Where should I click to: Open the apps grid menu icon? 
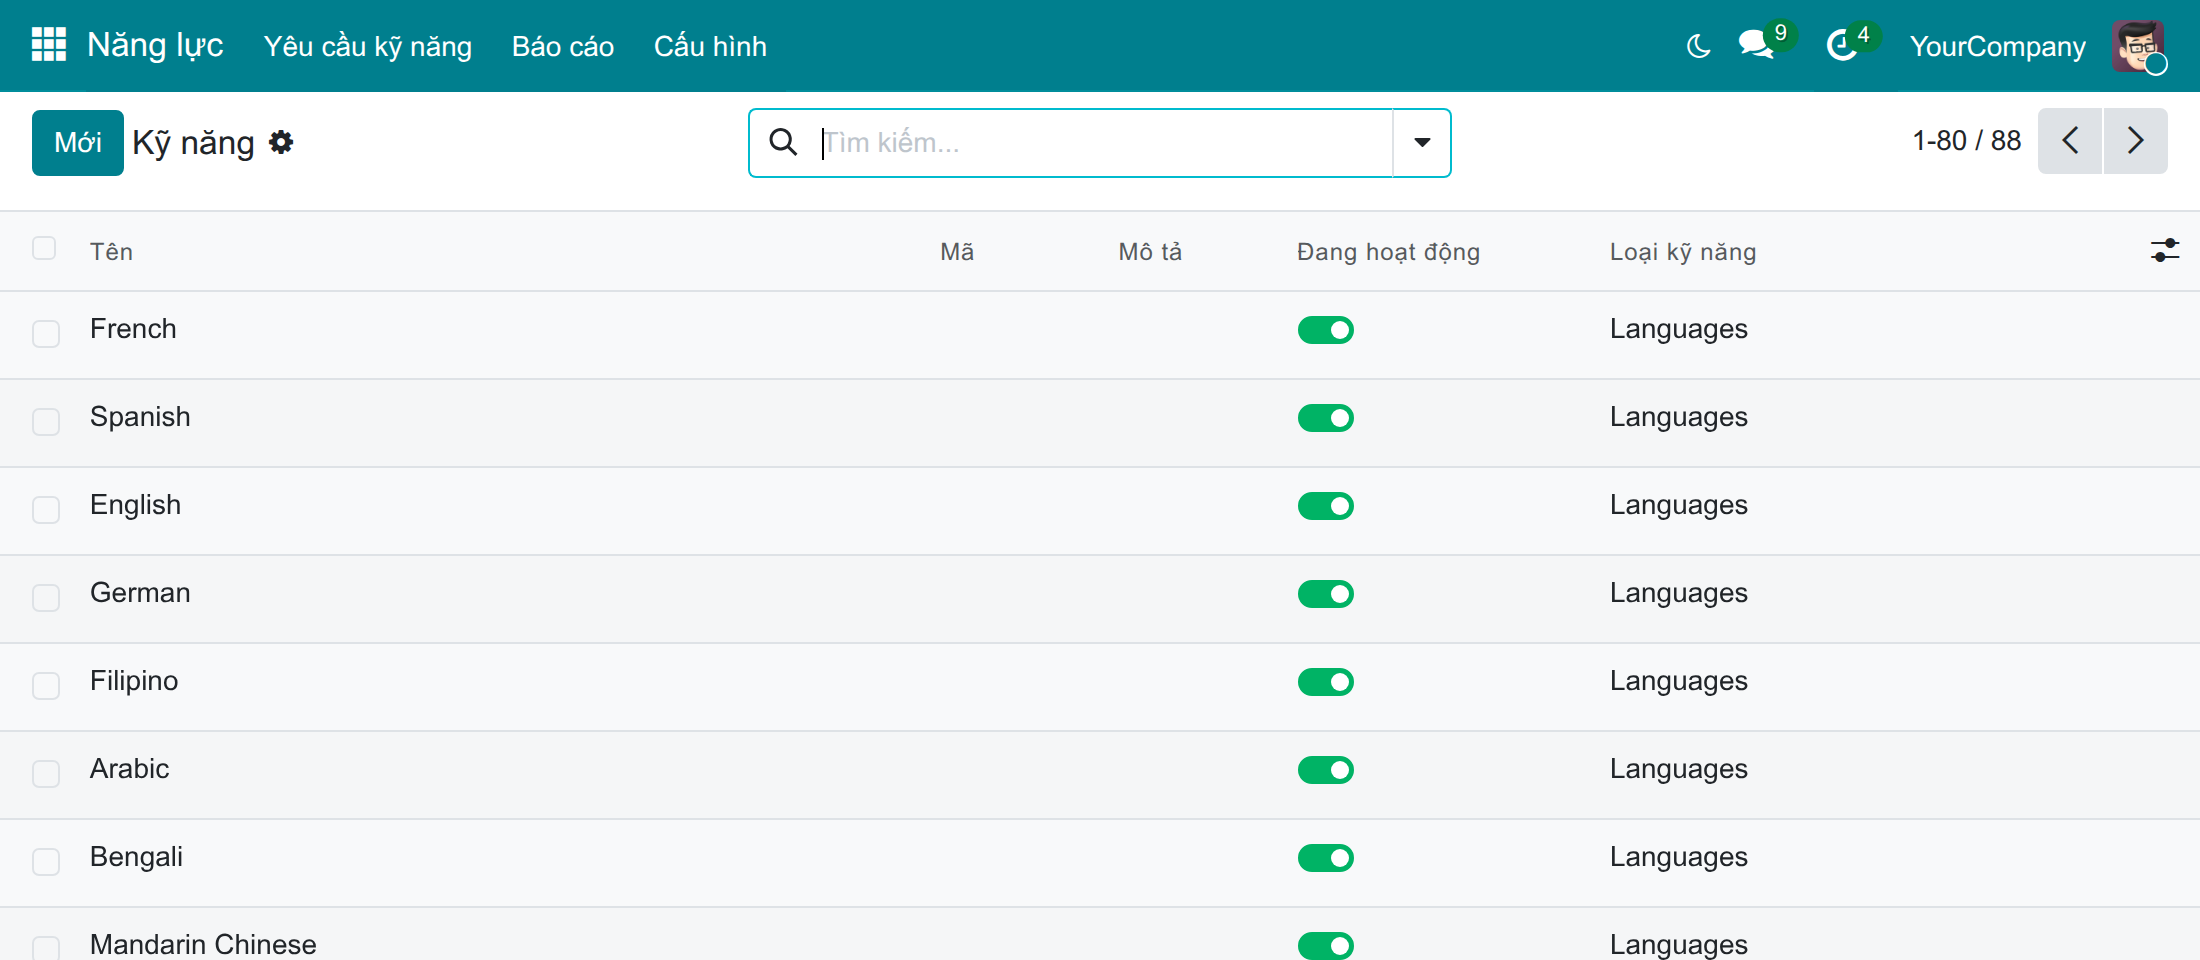[48, 45]
